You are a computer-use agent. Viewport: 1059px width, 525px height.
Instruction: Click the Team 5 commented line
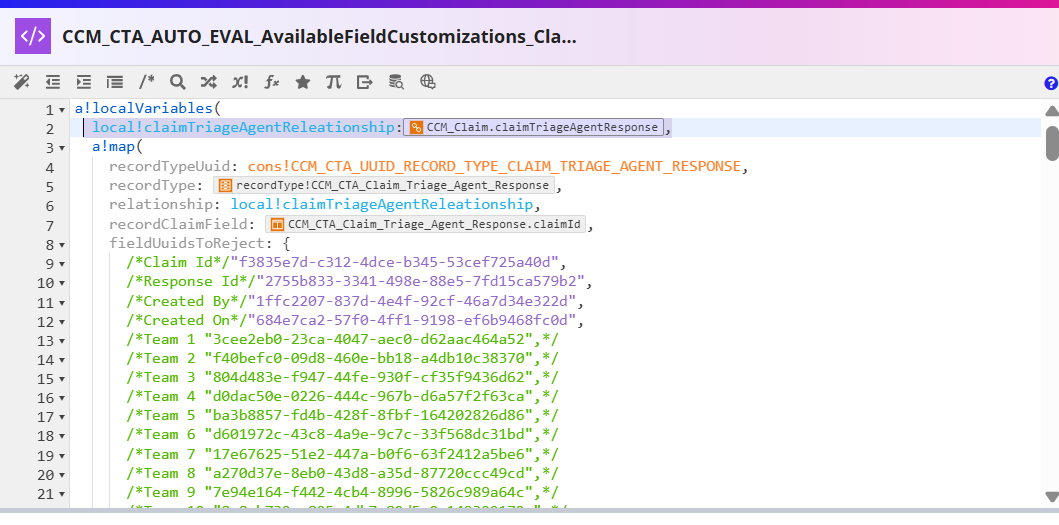tap(342, 416)
